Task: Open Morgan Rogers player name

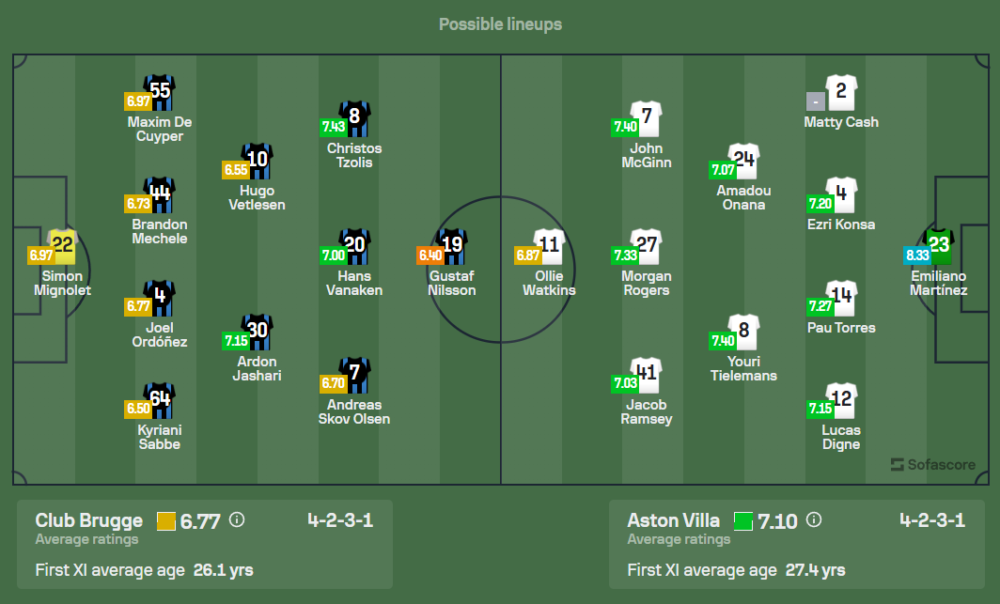Action: point(646,283)
